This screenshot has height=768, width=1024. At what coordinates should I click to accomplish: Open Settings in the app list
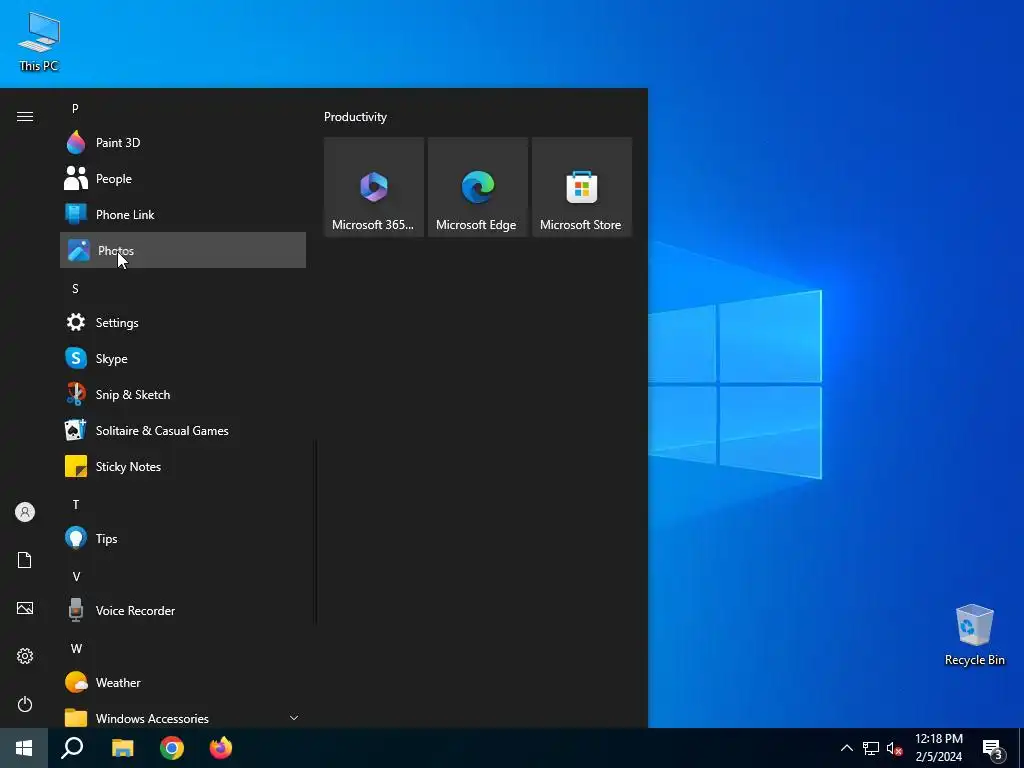(183, 322)
